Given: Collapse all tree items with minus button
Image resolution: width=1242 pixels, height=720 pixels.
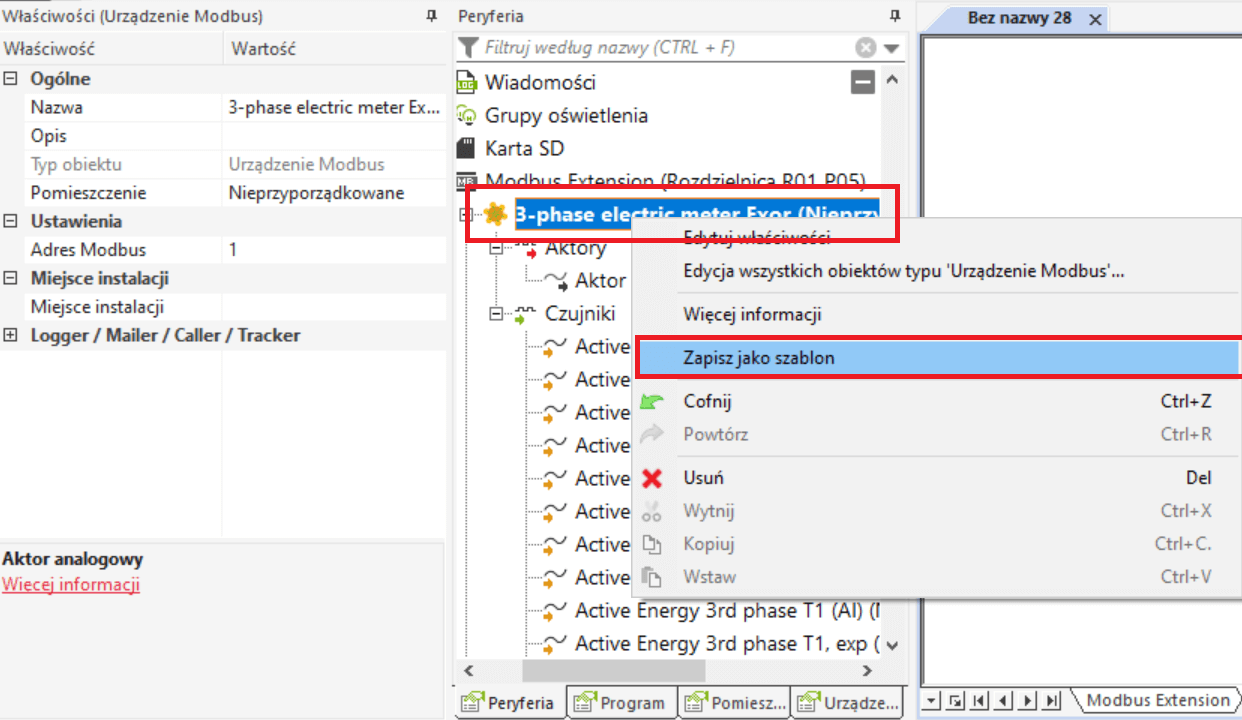Looking at the screenshot, I should pos(863,82).
